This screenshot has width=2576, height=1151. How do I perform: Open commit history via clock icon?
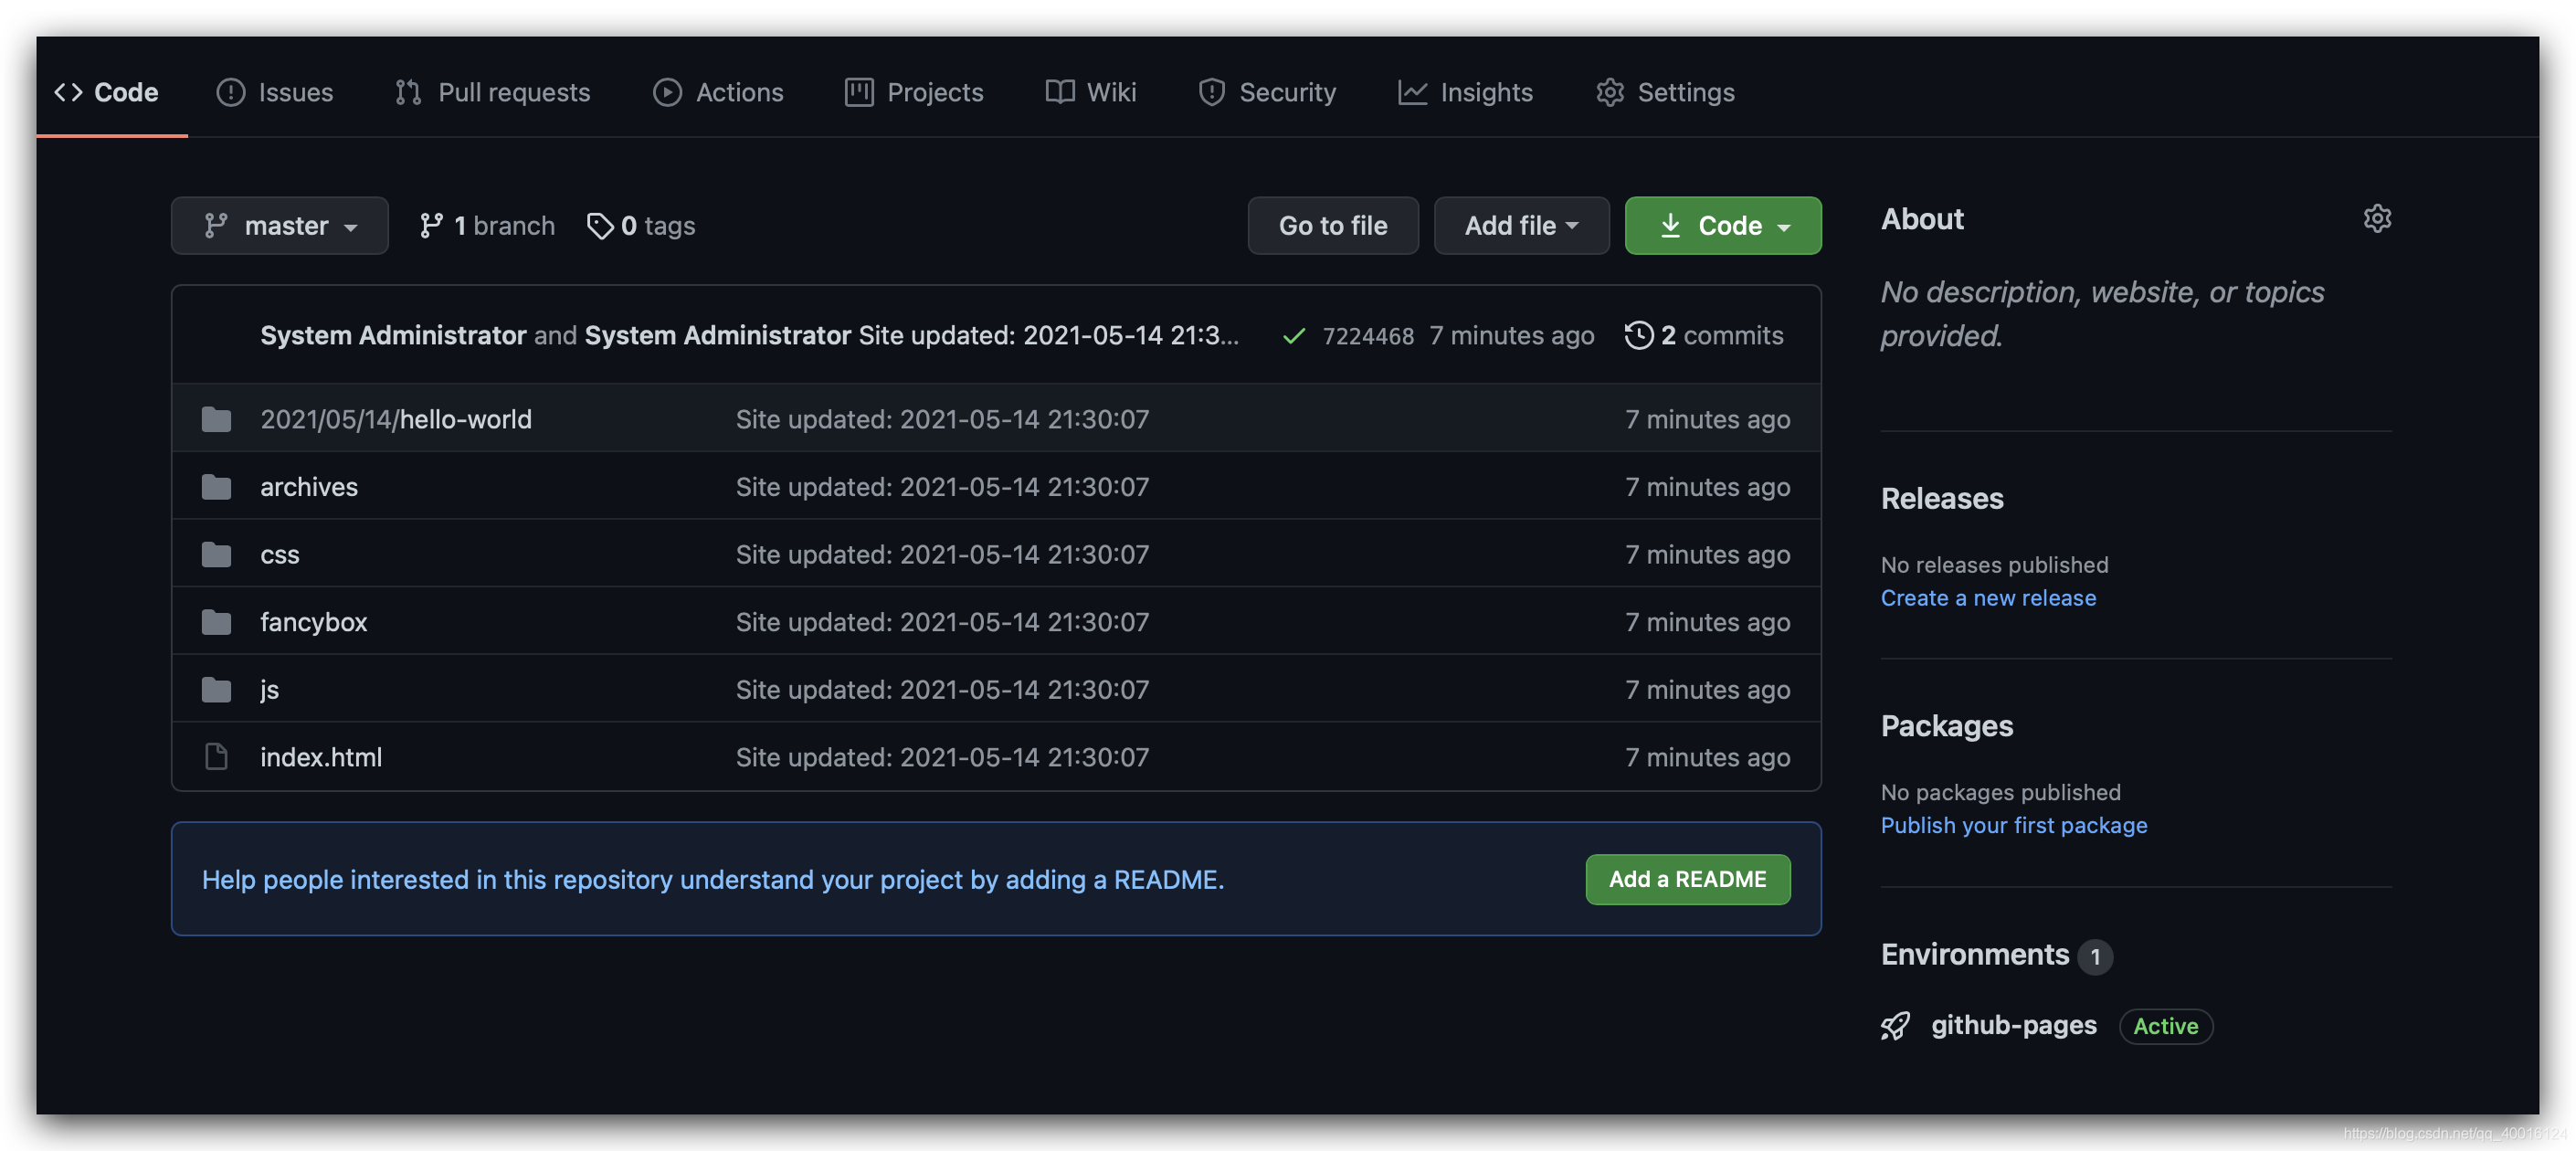click(1638, 335)
